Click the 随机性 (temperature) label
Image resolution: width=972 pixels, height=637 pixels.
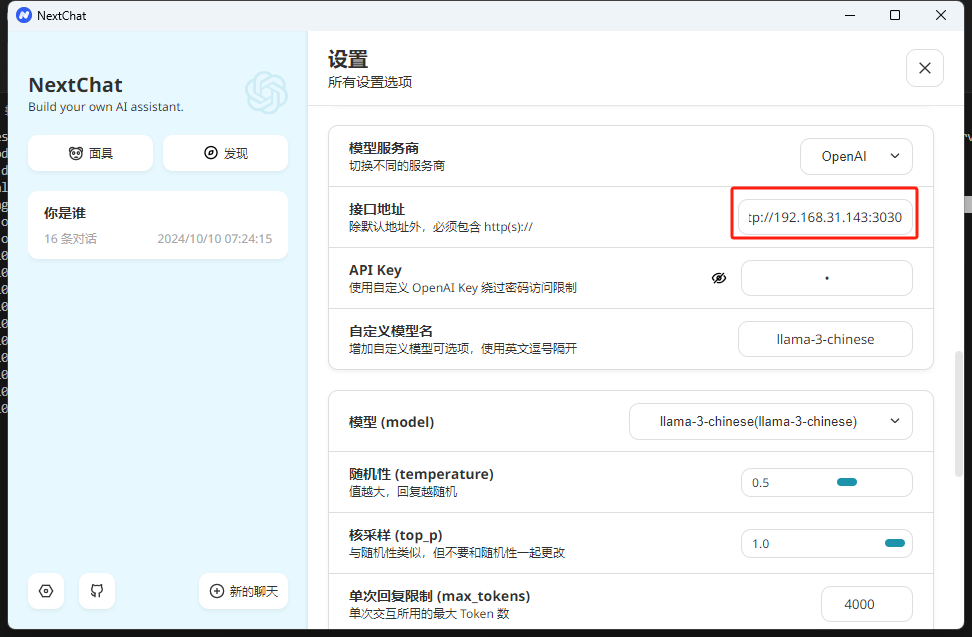click(421, 474)
